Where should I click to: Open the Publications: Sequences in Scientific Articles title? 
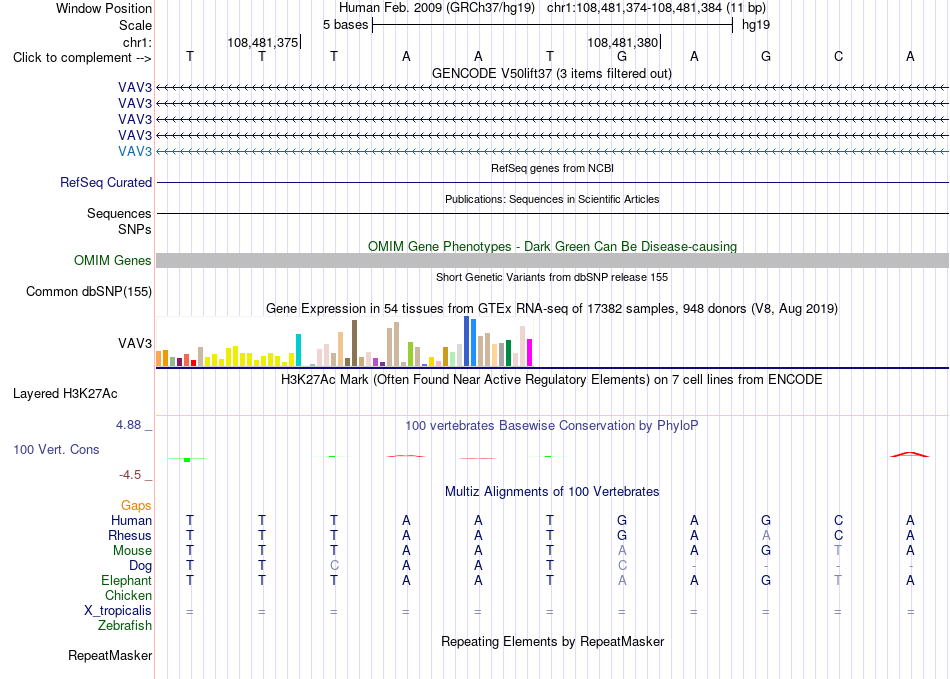coord(552,199)
